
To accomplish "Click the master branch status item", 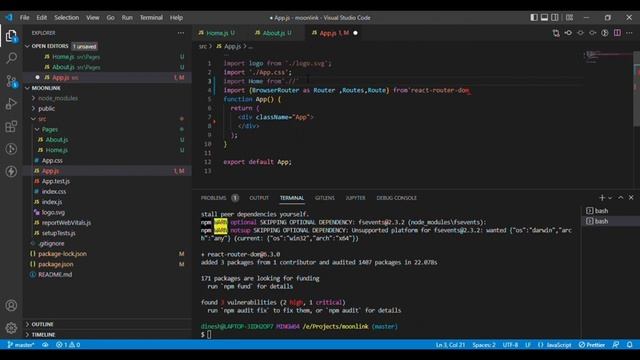I will (x=21, y=345).
